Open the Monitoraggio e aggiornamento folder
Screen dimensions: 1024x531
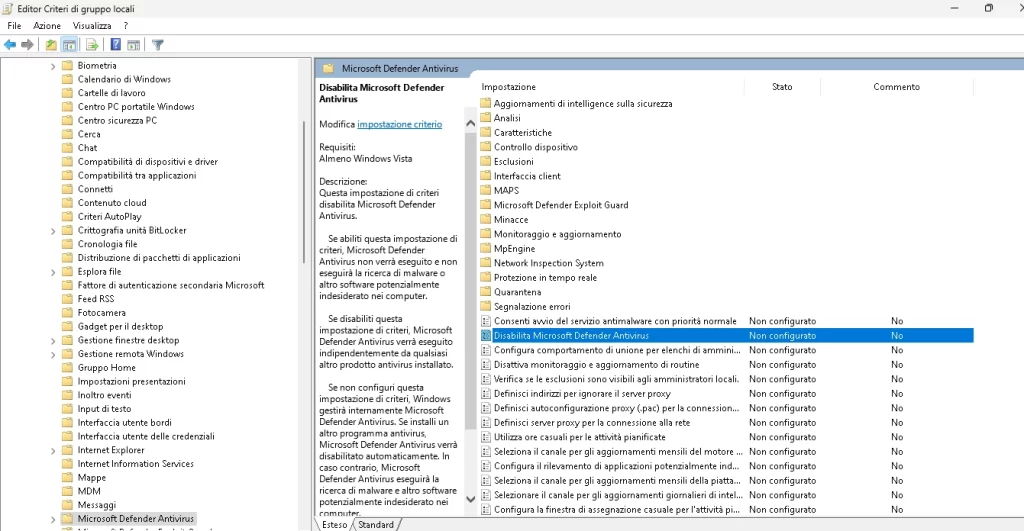click(558, 234)
